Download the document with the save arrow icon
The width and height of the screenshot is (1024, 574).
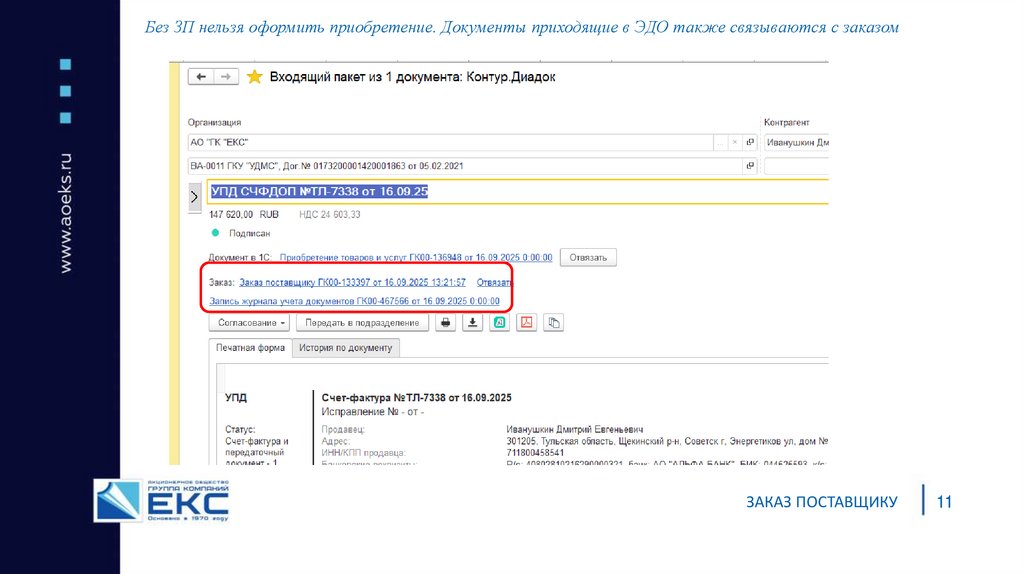(472, 323)
